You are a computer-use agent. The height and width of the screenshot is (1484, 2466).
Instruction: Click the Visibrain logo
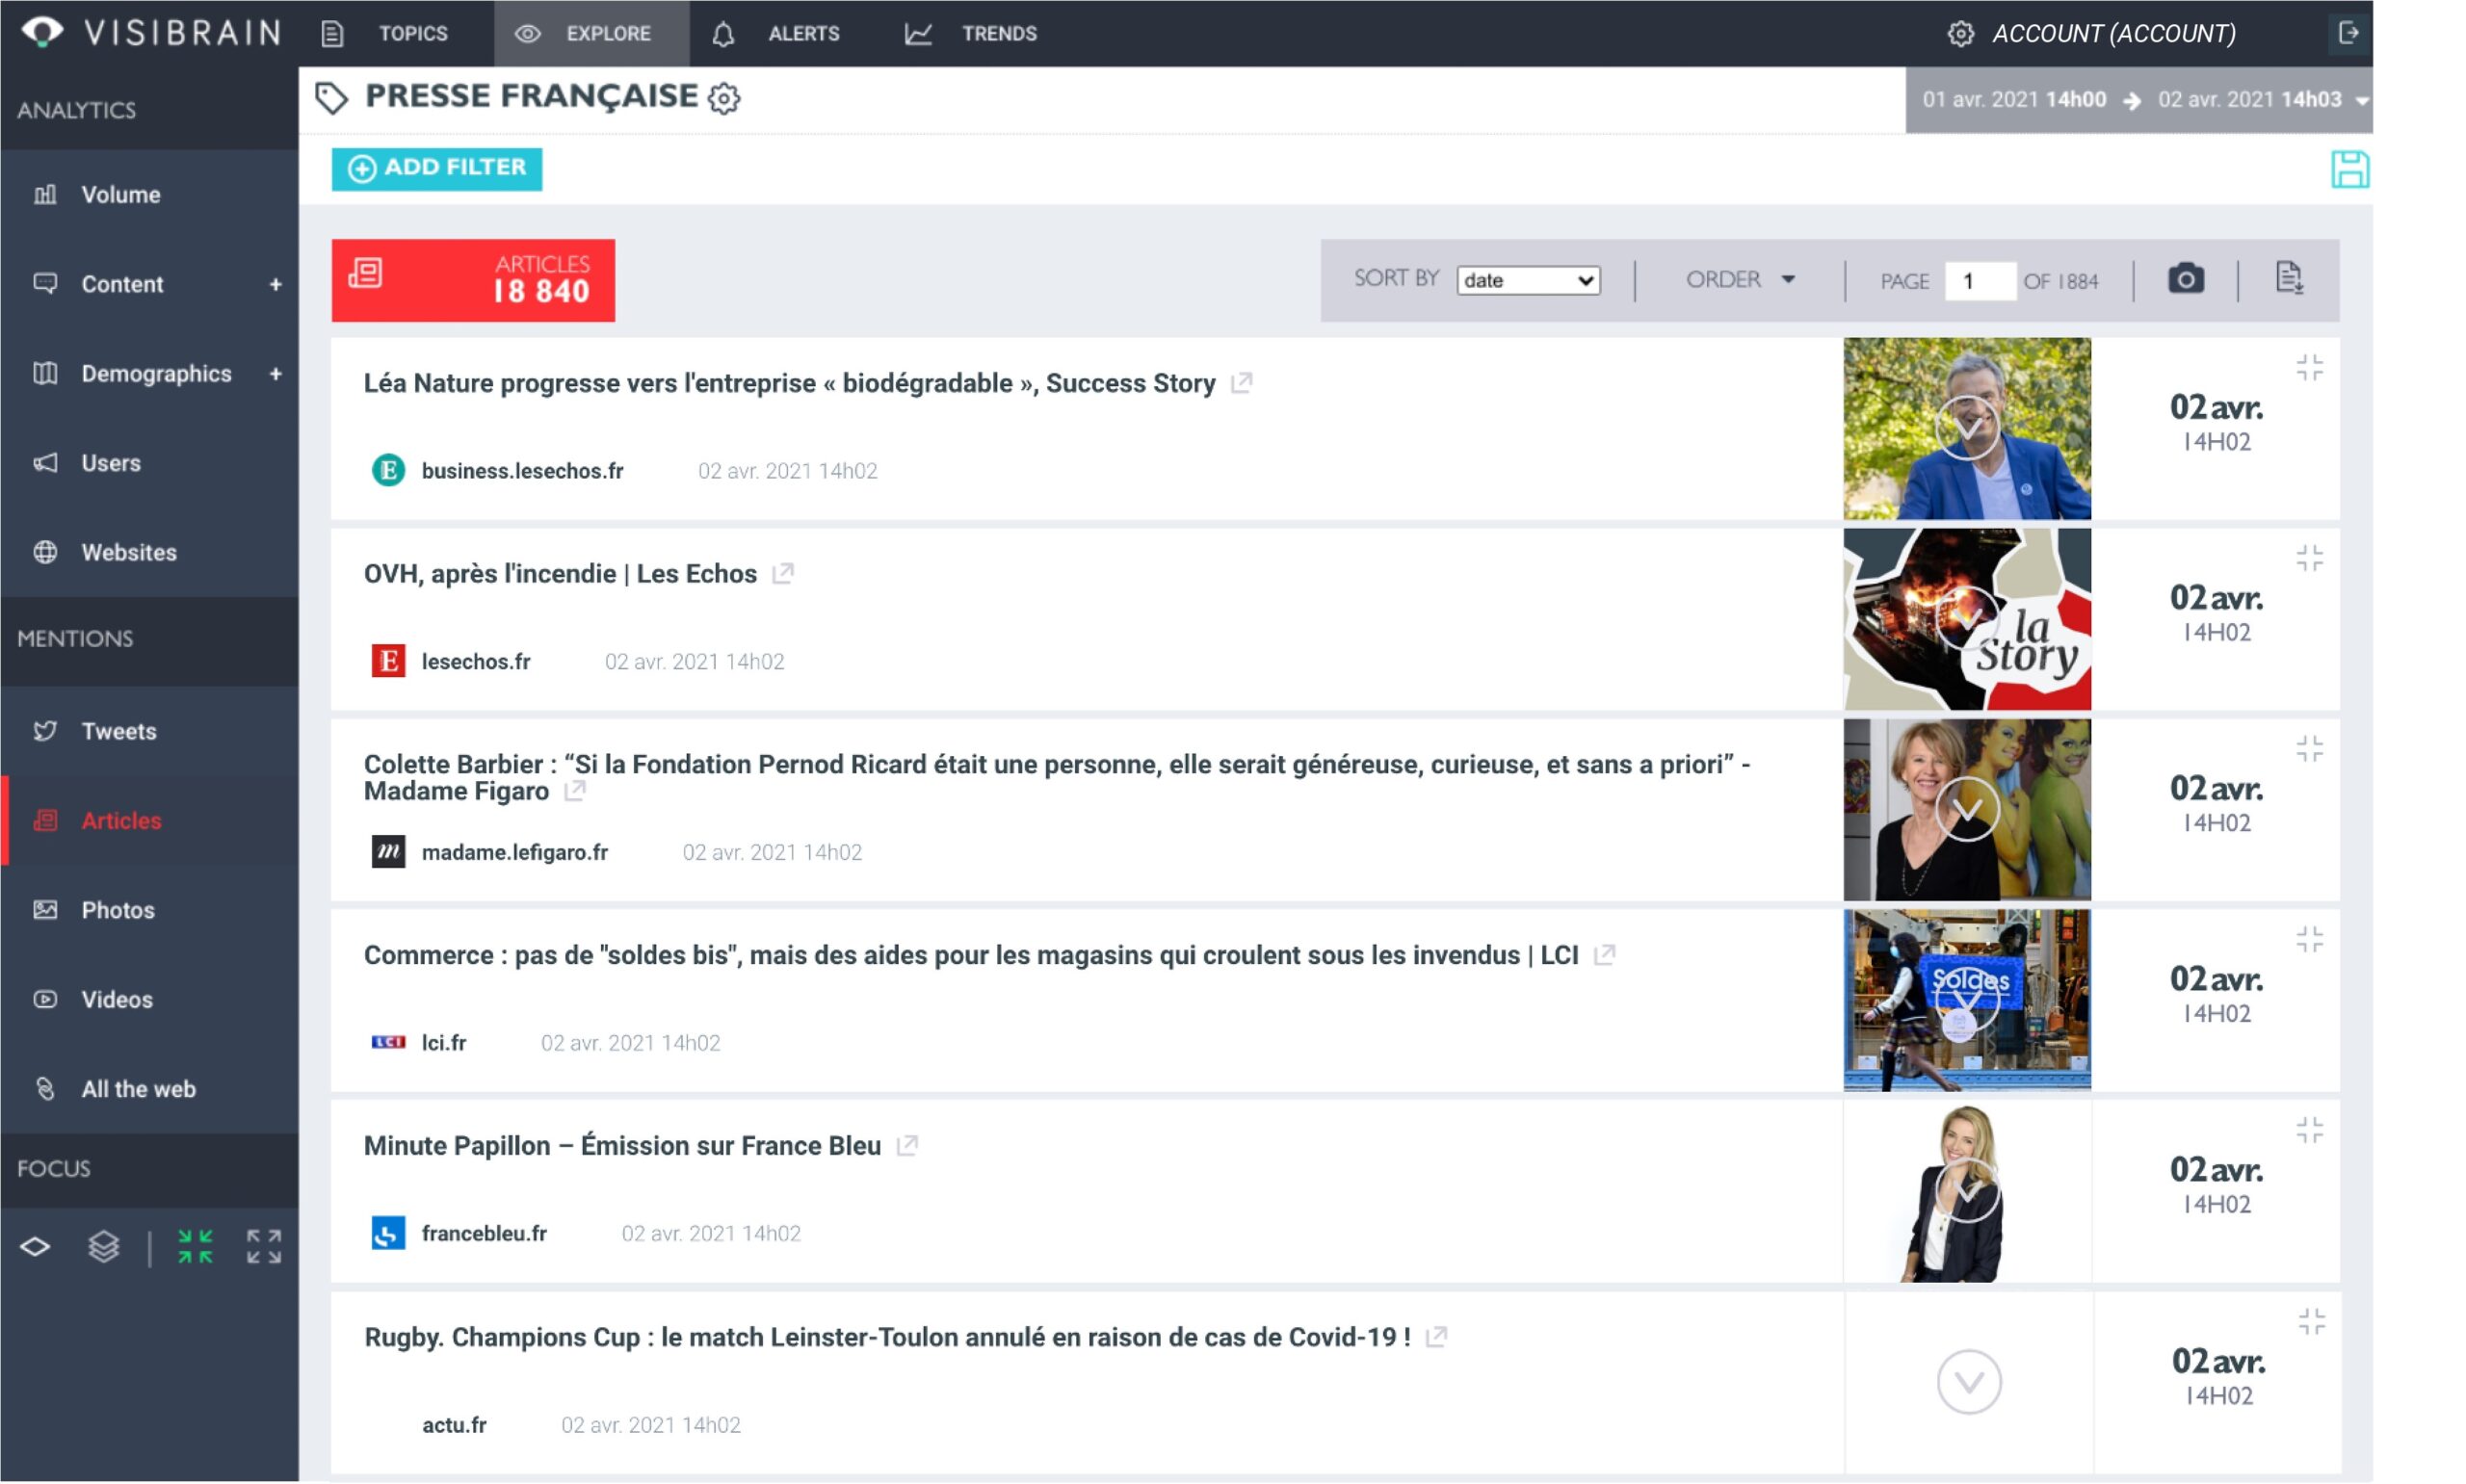pos(150,33)
